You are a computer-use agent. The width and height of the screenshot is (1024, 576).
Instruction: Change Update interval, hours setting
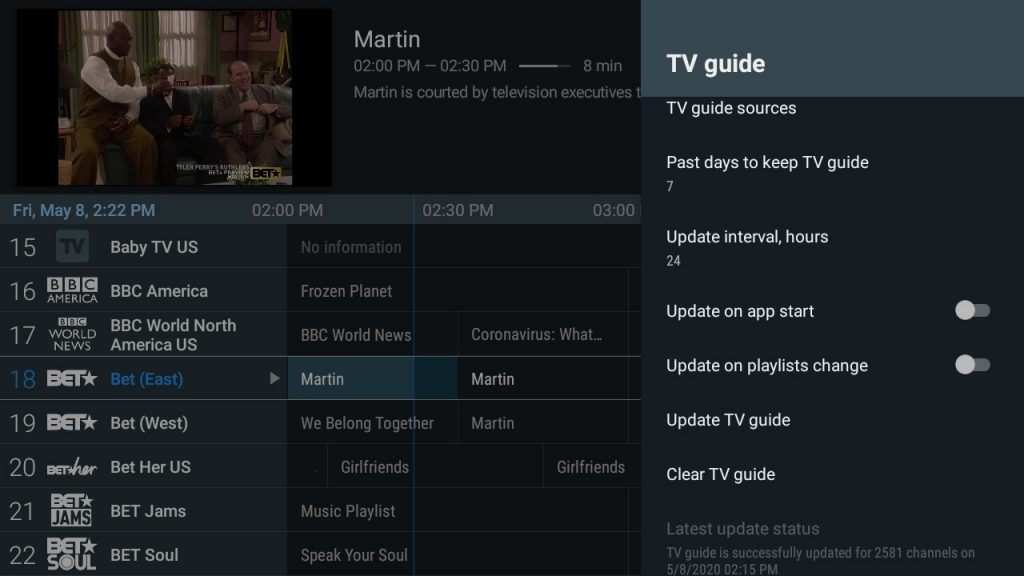coord(832,248)
